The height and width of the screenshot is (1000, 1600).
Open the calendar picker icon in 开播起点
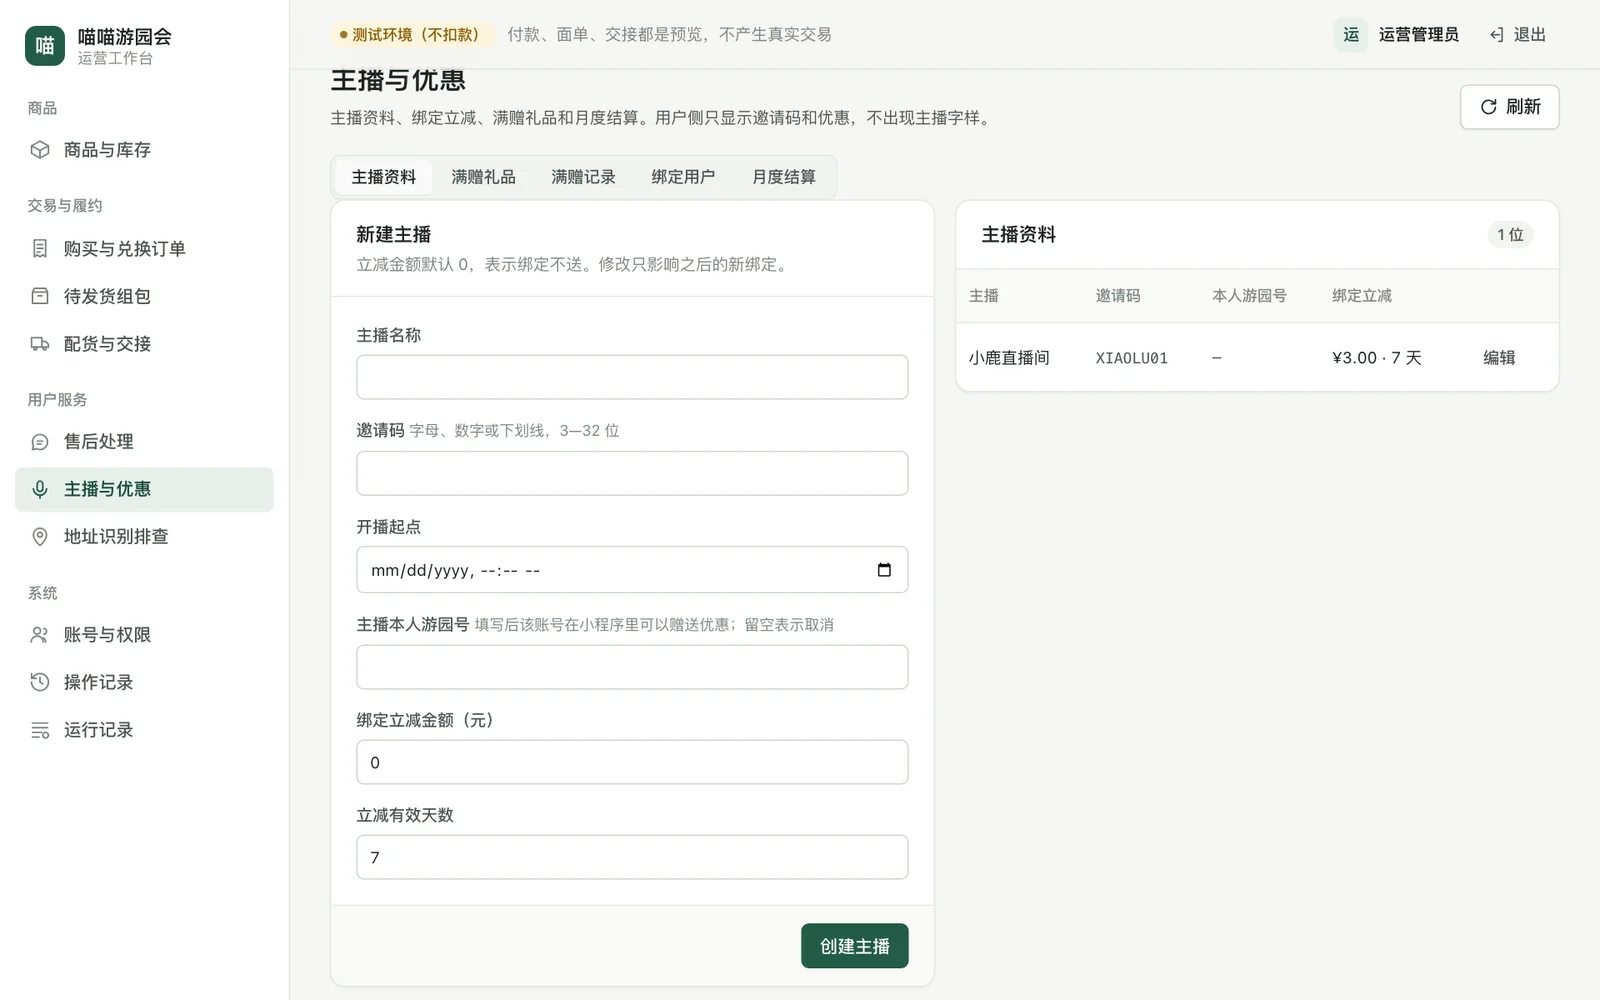point(884,570)
